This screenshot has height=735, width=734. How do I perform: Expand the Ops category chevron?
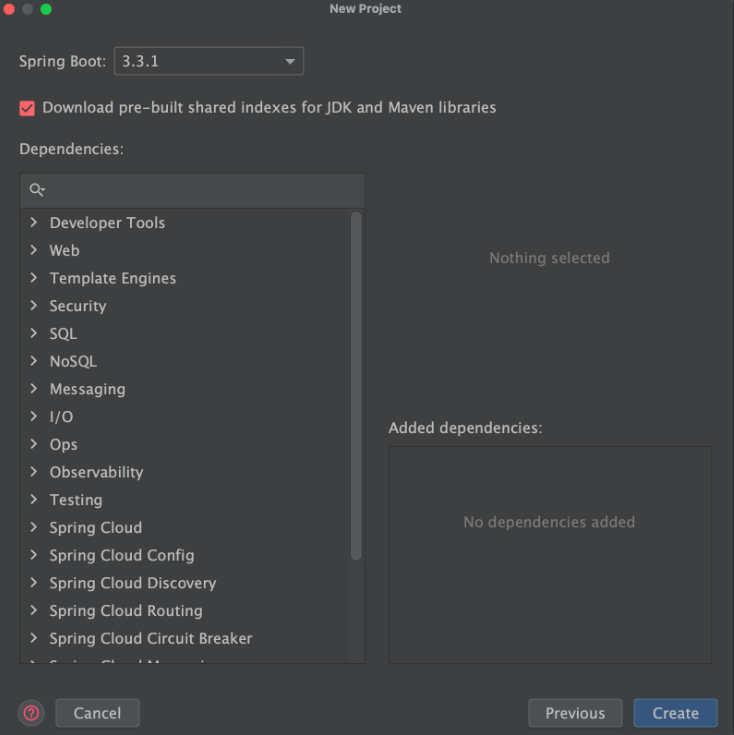(x=34, y=443)
